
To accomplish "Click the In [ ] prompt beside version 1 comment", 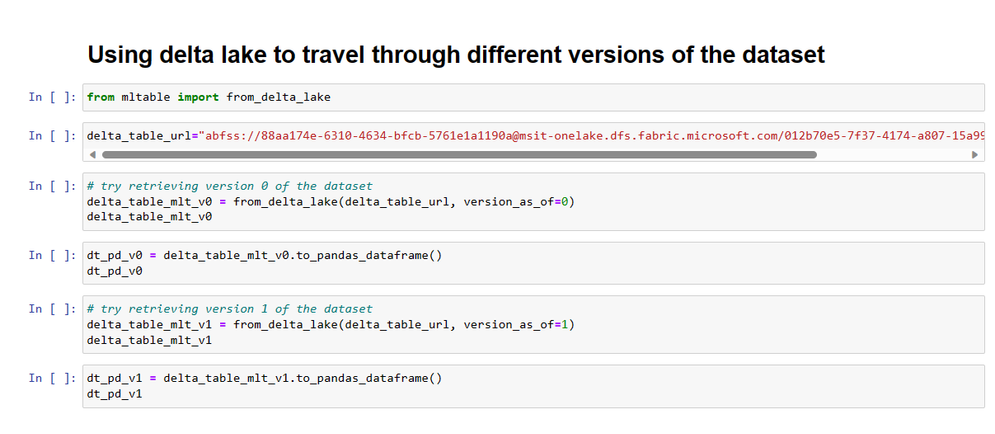I will [53, 309].
